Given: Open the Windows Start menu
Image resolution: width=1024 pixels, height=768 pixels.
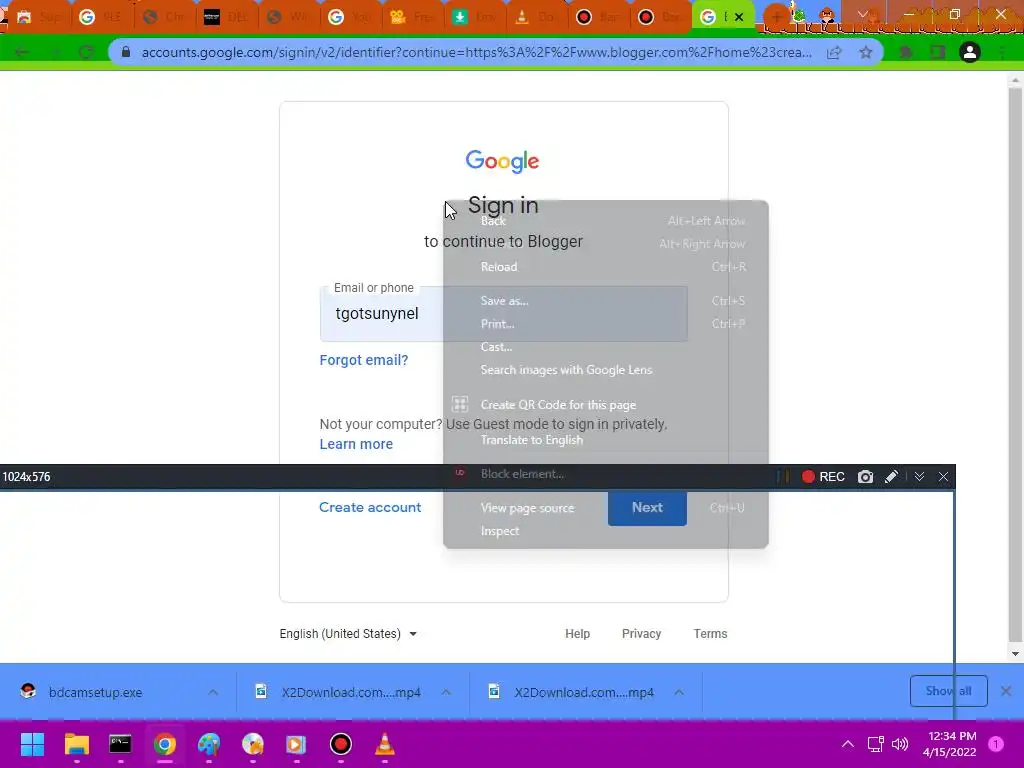Looking at the screenshot, I should [x=32, y=744].
